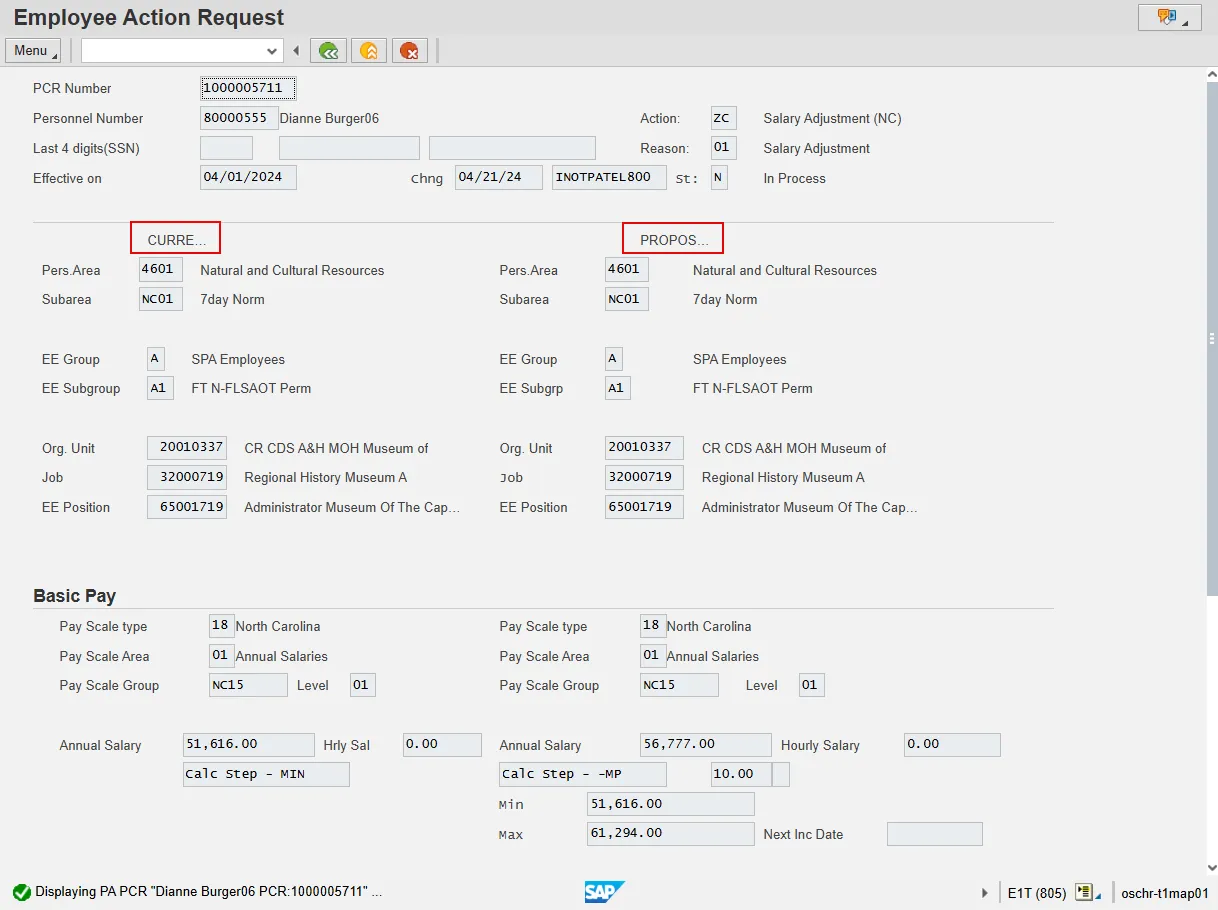Open the Menu dropdown button
This screenshot has width=1218, height=910.
tap(33, 51)
